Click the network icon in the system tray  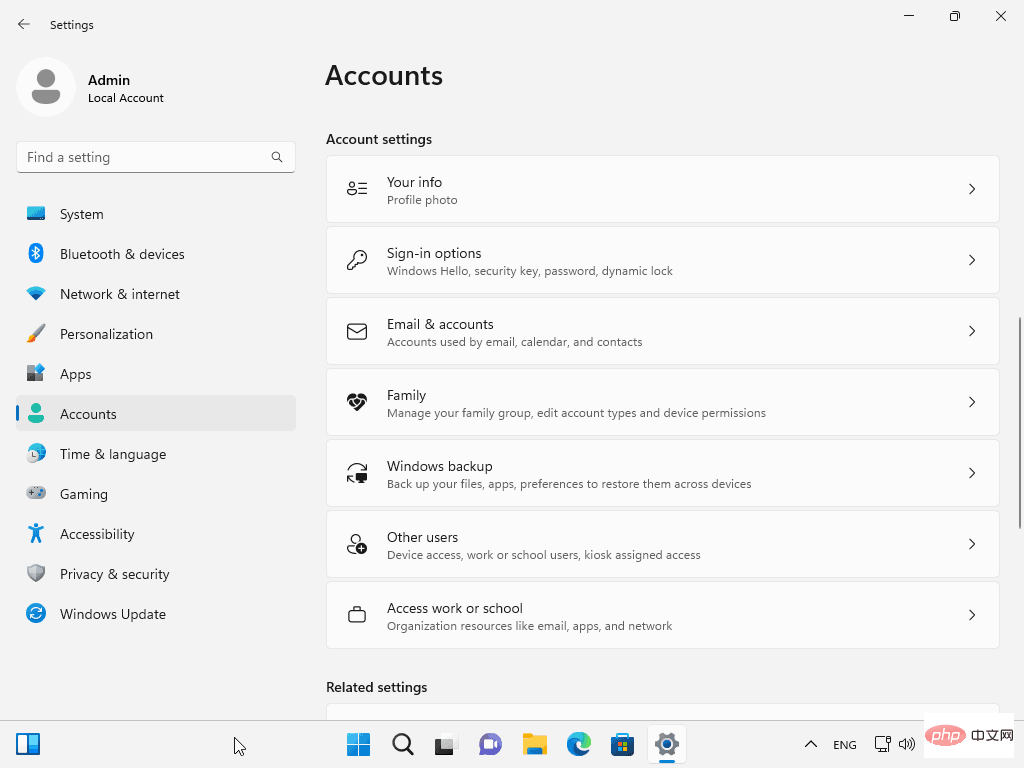pos(882,744)
